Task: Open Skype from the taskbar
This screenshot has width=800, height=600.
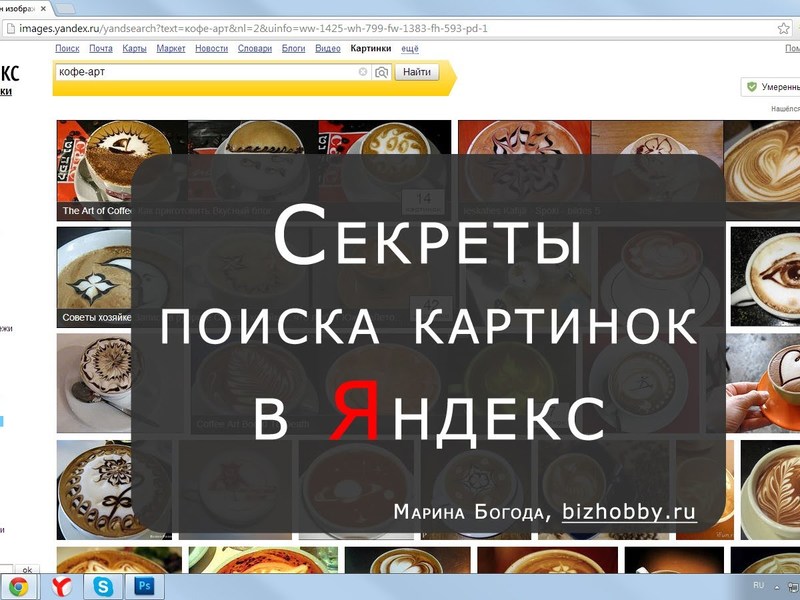Action: [x=103, y=587]
